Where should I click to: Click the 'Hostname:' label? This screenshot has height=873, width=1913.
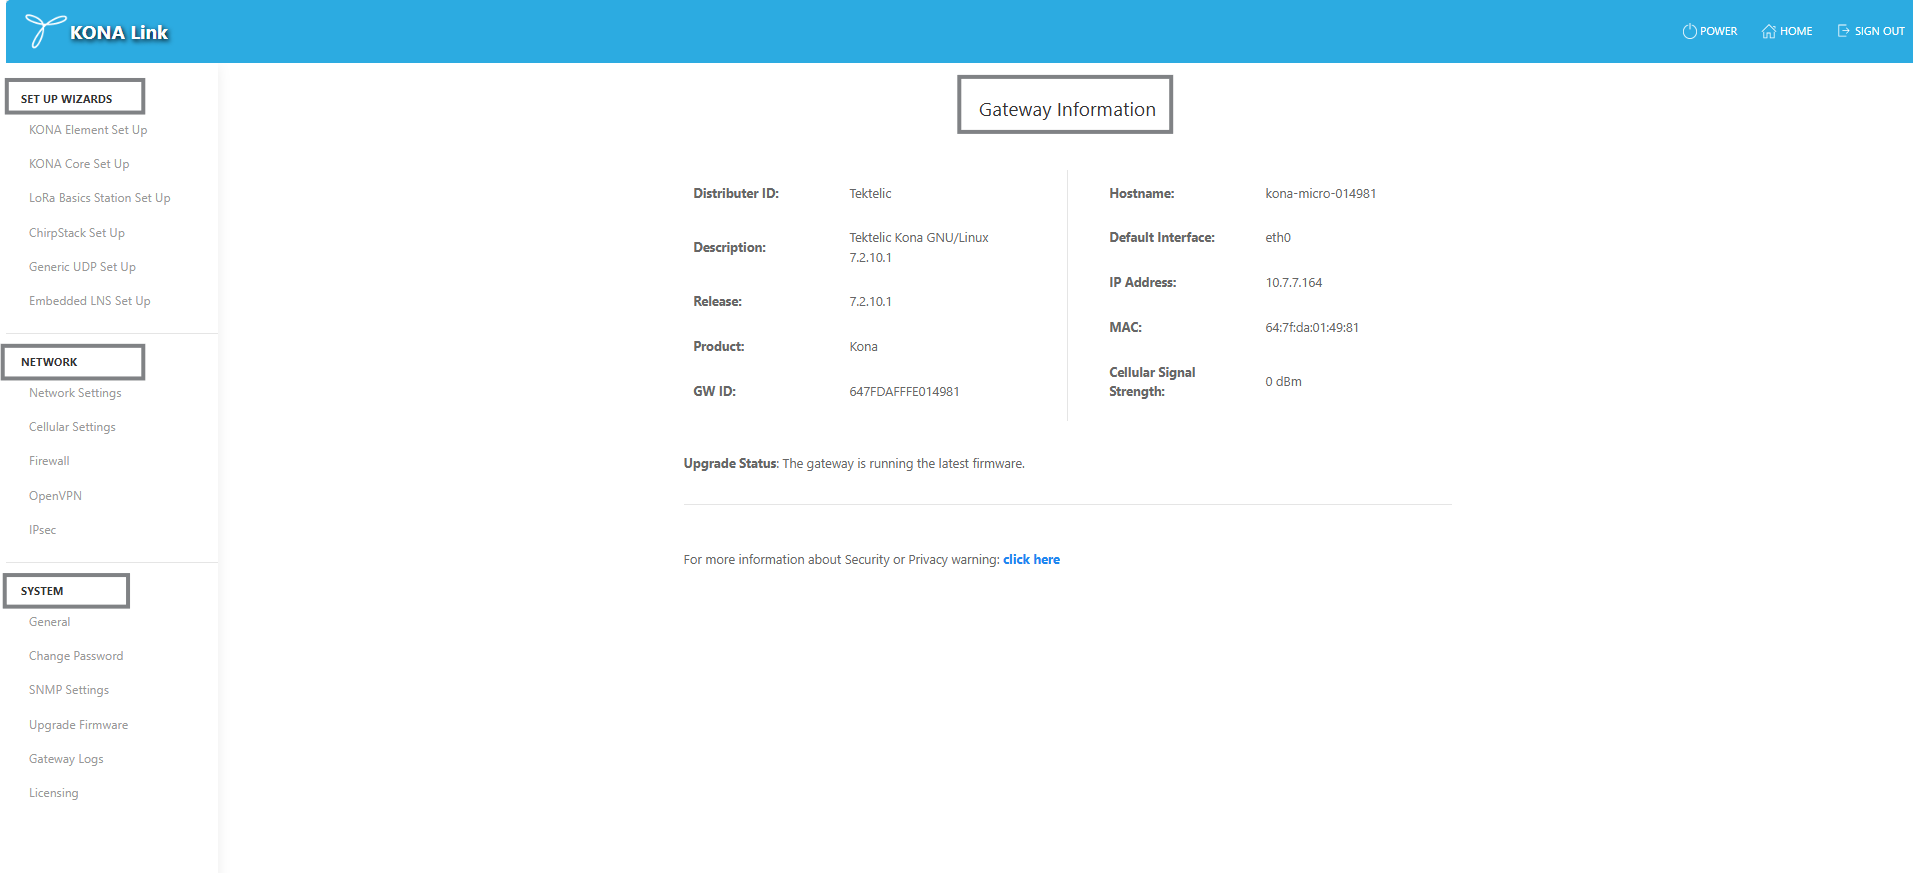point(1141,194)
